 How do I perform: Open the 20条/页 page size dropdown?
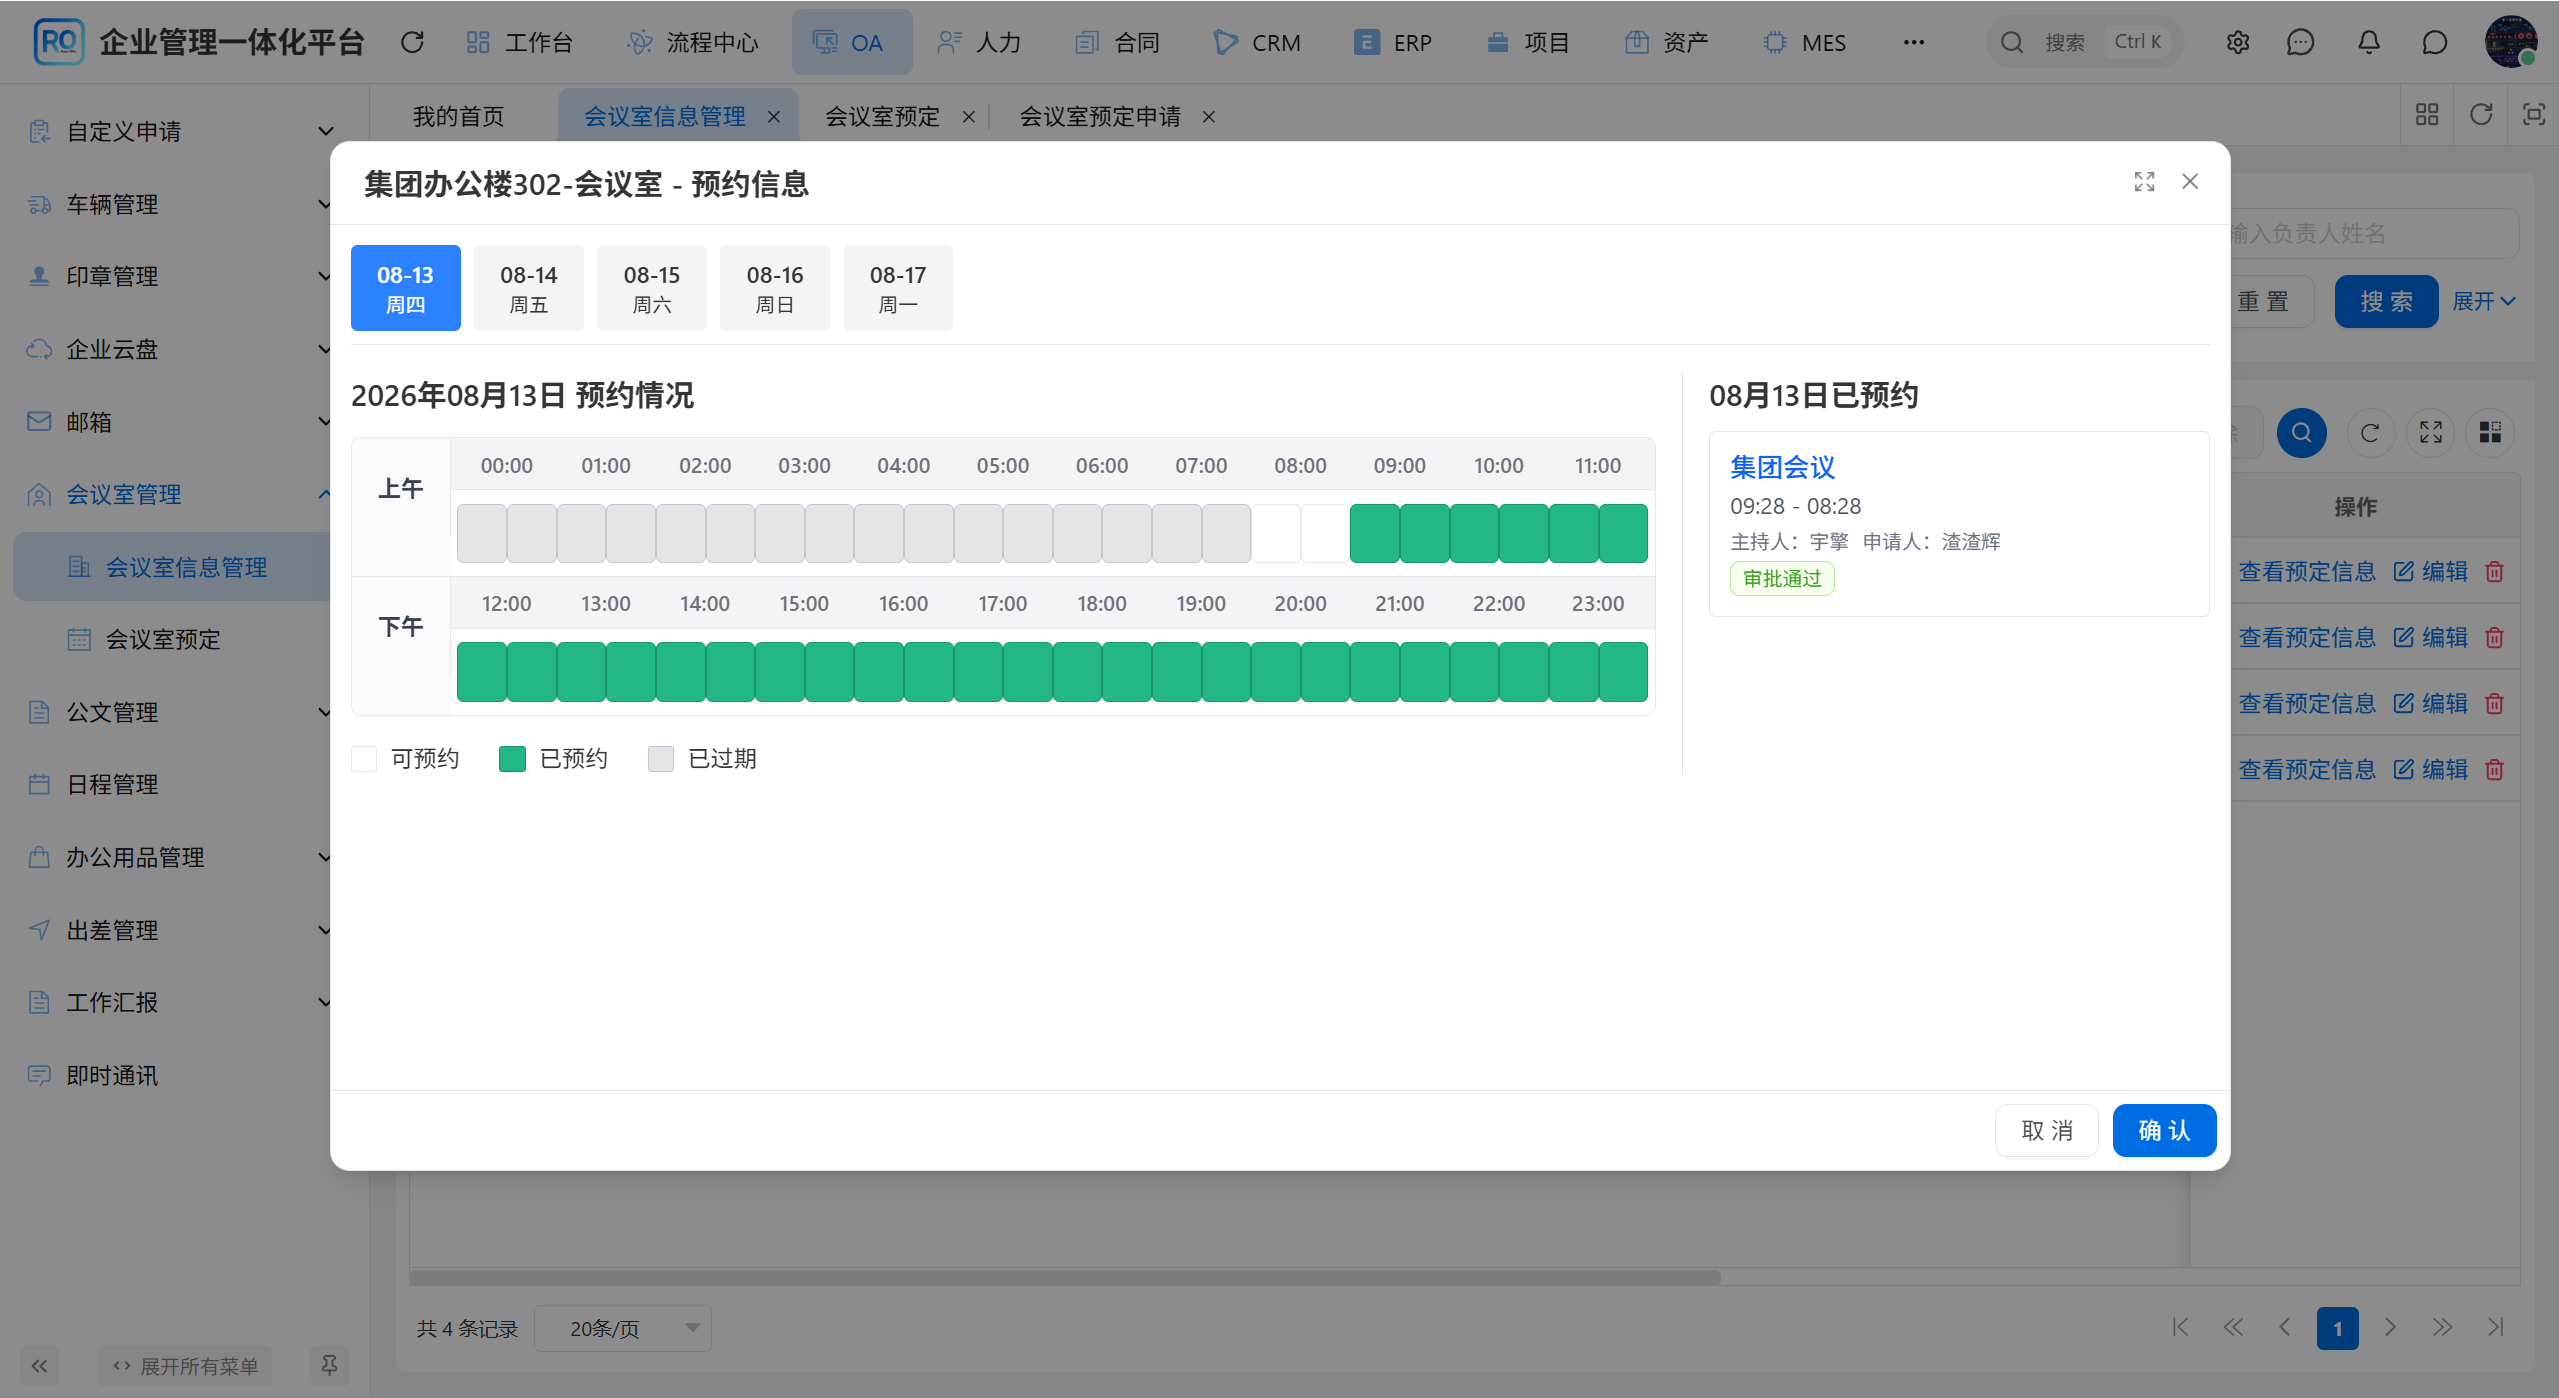[623, 1328]
